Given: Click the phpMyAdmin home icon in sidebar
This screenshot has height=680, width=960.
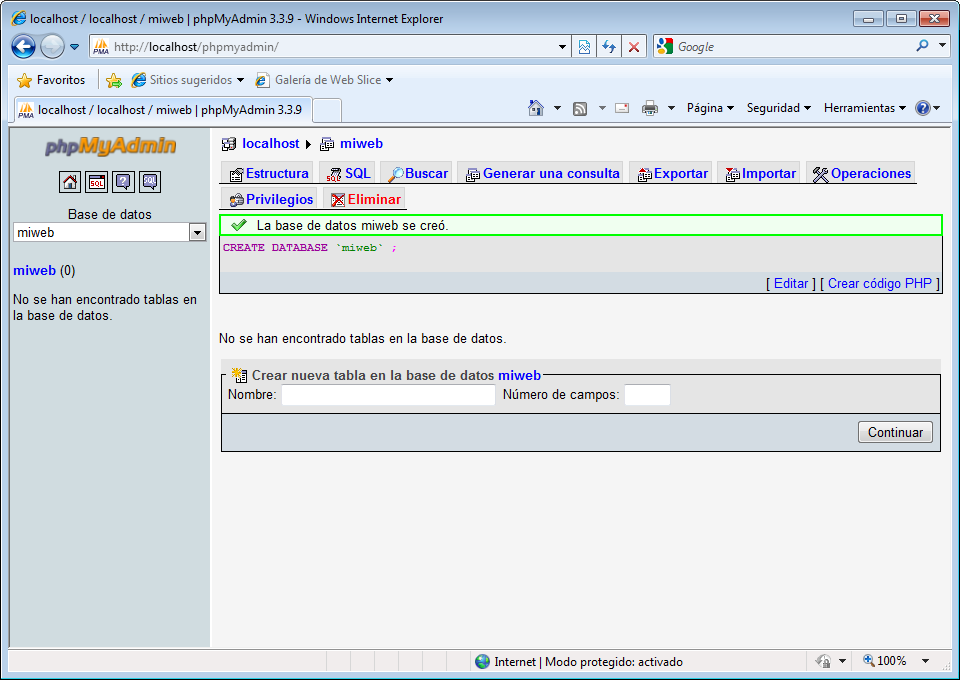Looking at the screenshot, I should click(x=70, y=182).
